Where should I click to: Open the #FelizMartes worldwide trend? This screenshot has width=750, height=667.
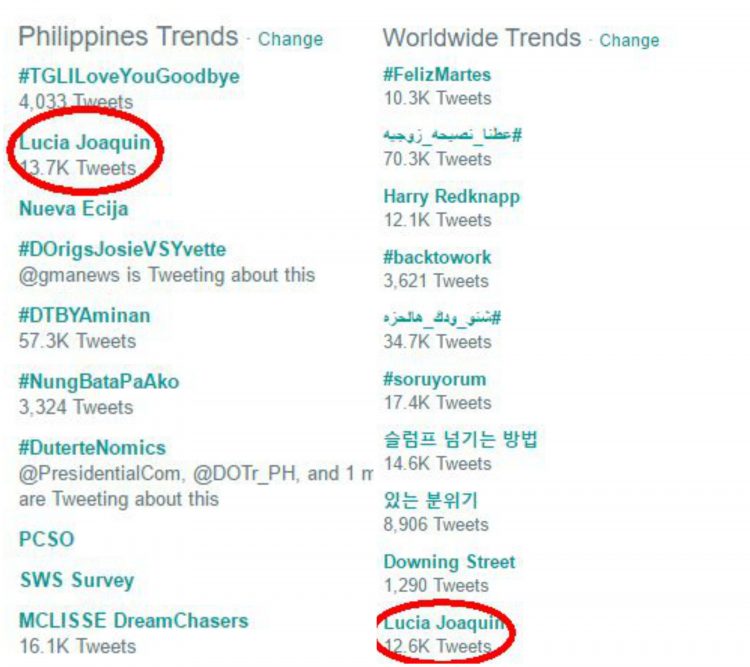[437, 75]
